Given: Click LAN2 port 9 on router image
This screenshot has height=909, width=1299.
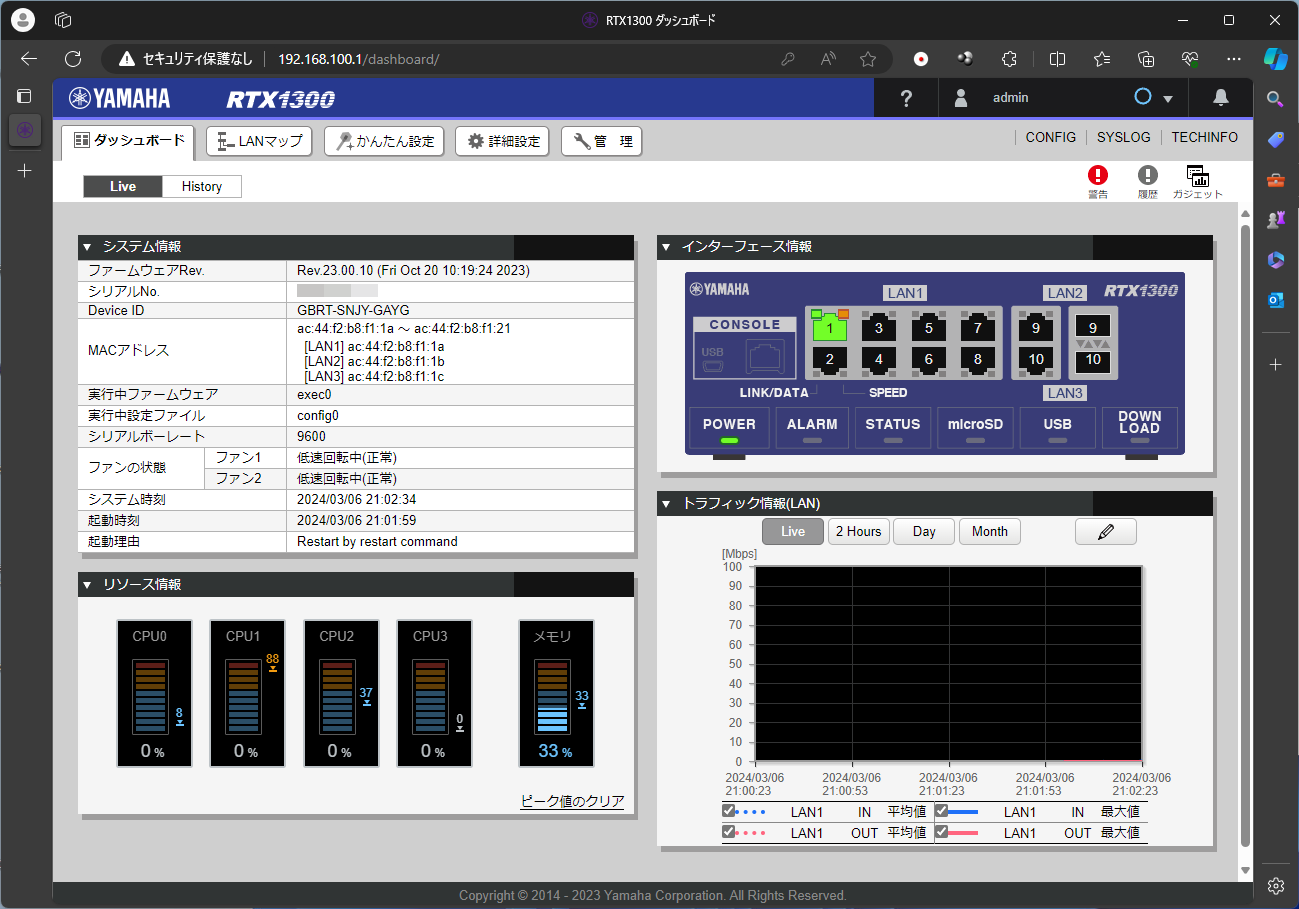Looking at the screenshot, I should (1035, 327).
